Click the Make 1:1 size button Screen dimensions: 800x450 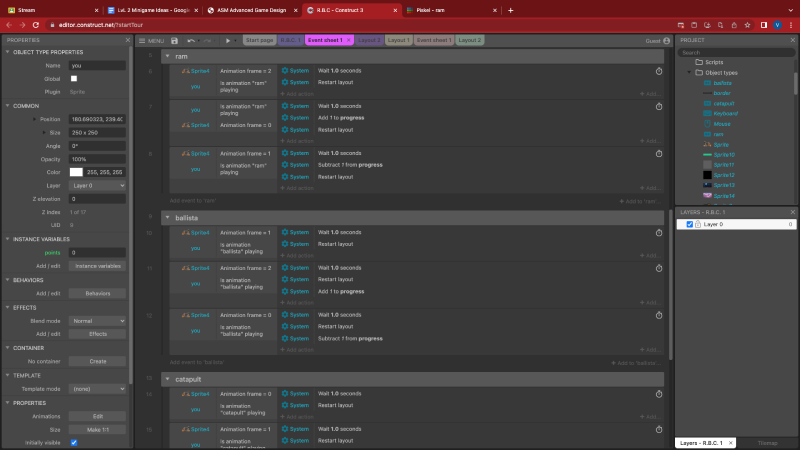[x=97, y=428]
